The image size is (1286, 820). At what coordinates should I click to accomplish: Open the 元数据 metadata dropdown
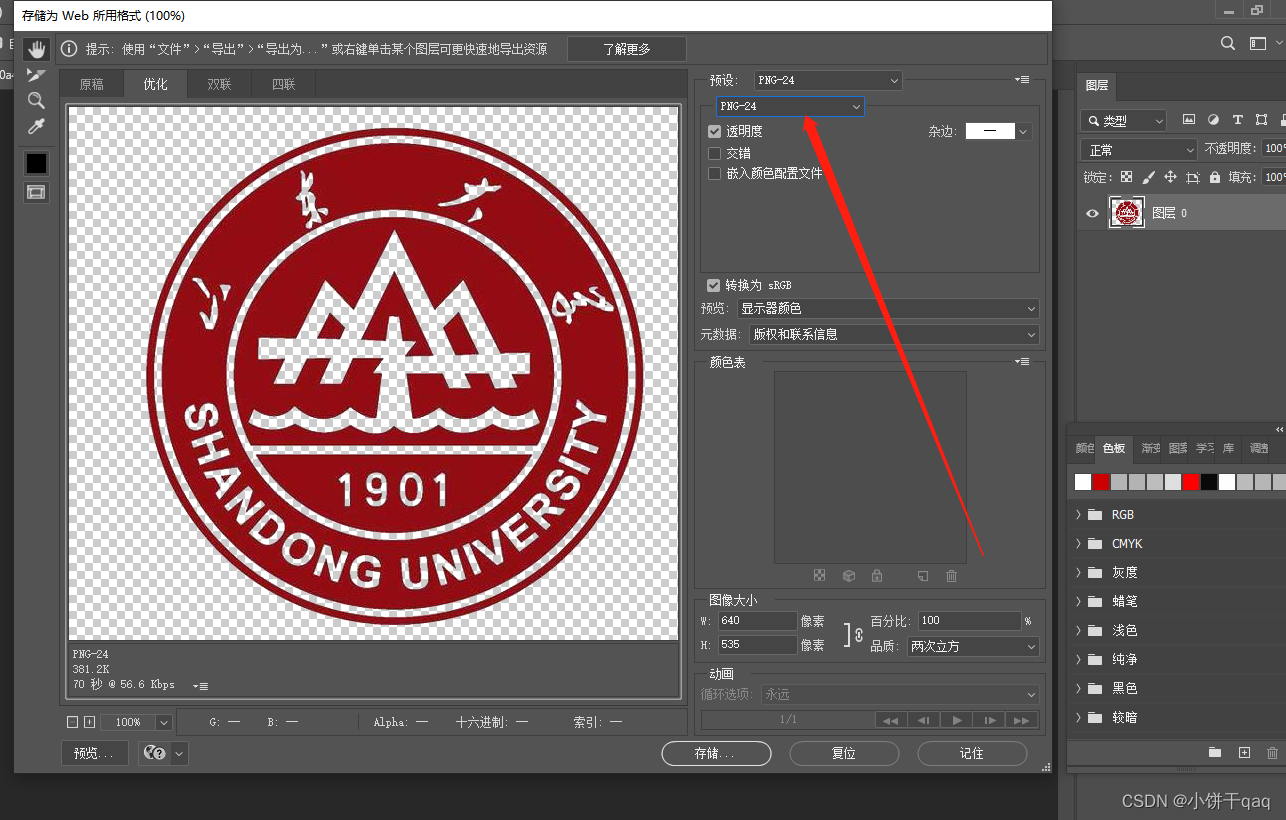click(x=894, y=334)
